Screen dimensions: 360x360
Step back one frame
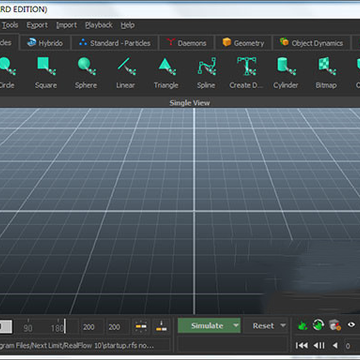319,346
